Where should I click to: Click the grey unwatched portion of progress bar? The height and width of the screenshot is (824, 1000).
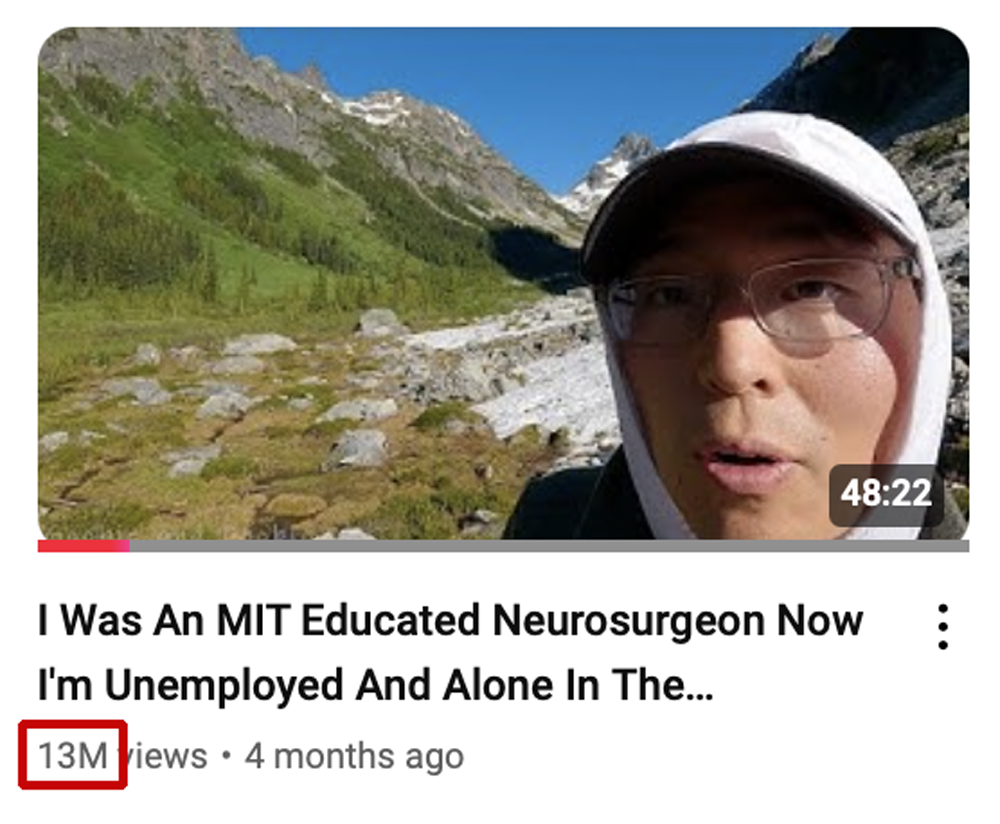tap(549, 546)
